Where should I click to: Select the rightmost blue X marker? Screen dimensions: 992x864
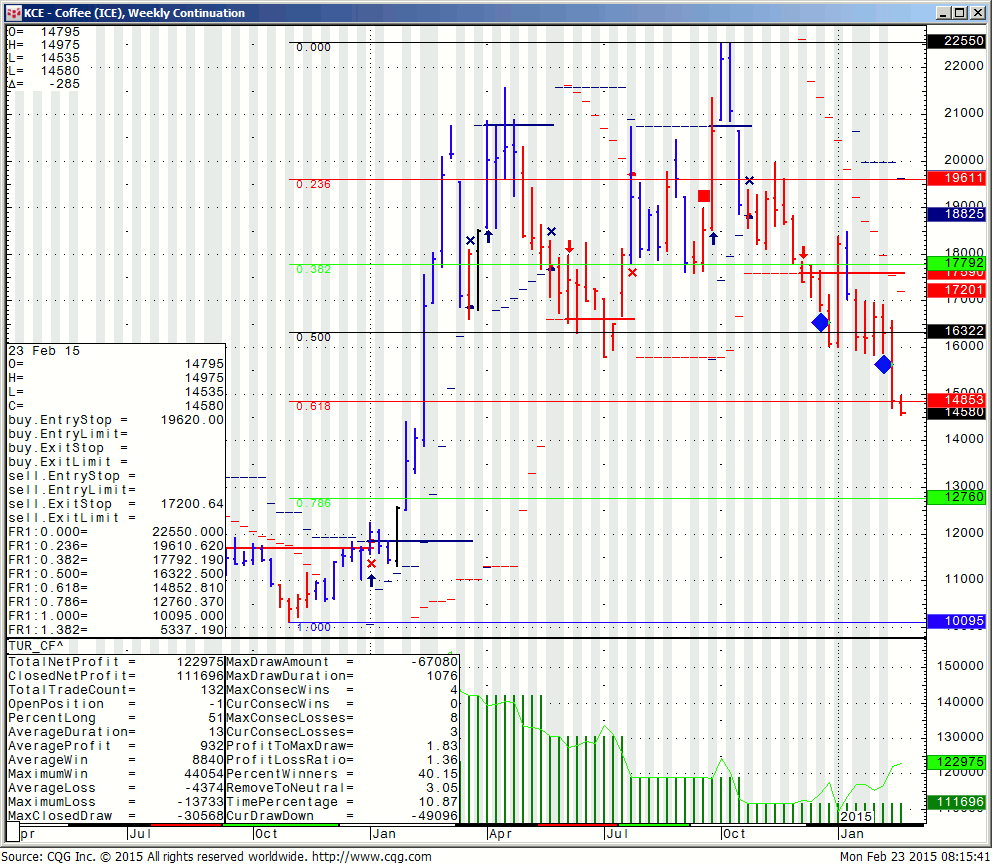coord(749,181)
